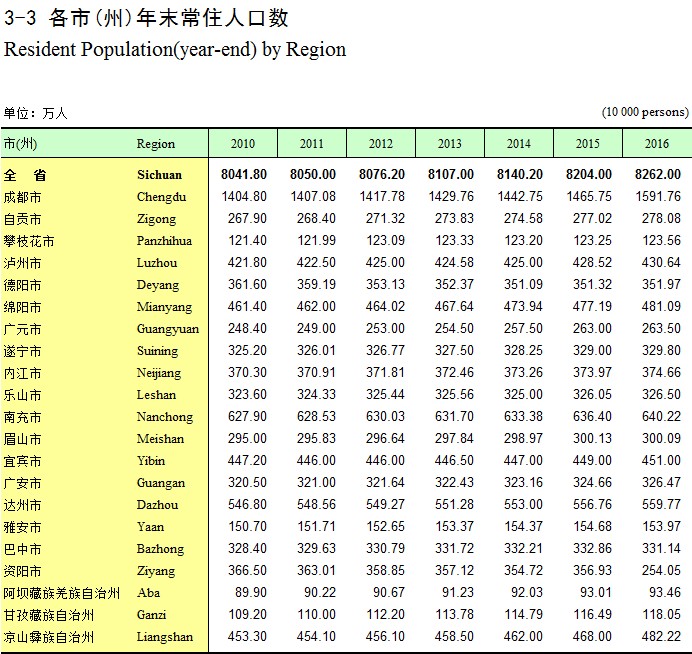
Task: Click Panzhihua 2011 value 121.99
Action: 316,241
